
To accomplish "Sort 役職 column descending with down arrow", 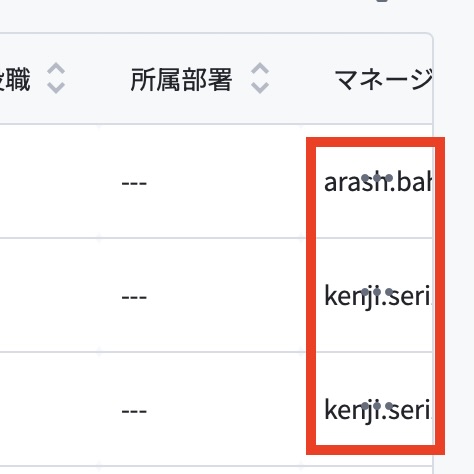I will tap(56, 87).
